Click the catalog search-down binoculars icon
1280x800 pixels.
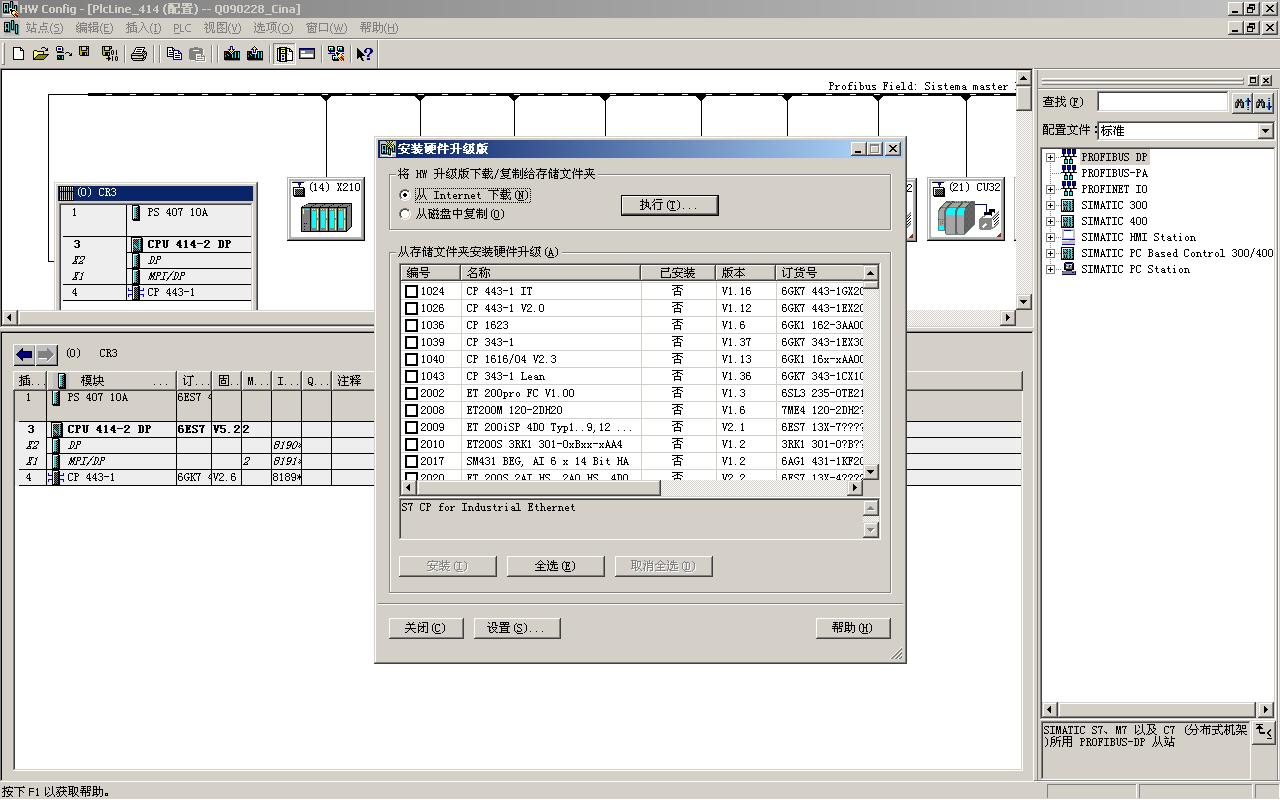pyautogui.click(x=1264, y=102)
